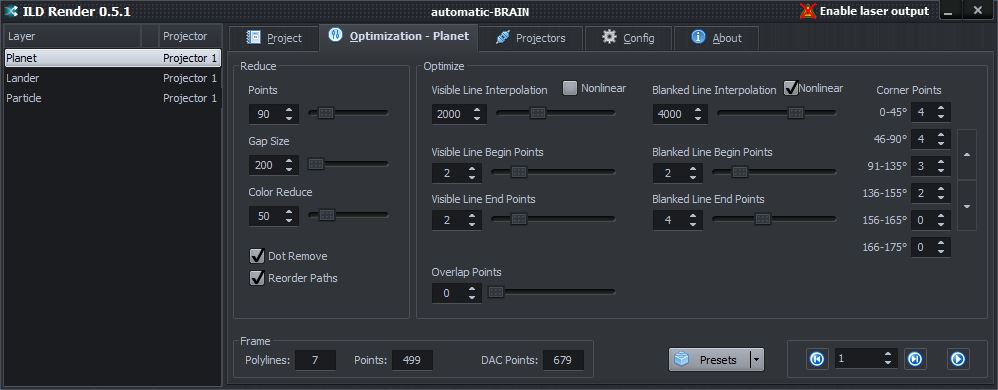The image size is (998, 390).
Task: Step to next frame icon
Action: [x=915, y=359]
